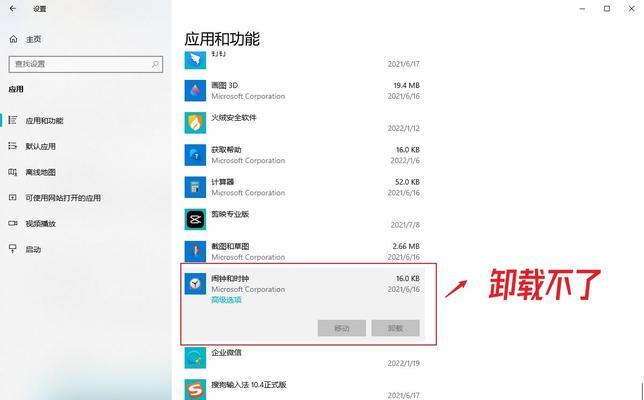Click the 默认应用 sidebar icon
This screenshot has width=644, height=400.
(x=13, y=146)
